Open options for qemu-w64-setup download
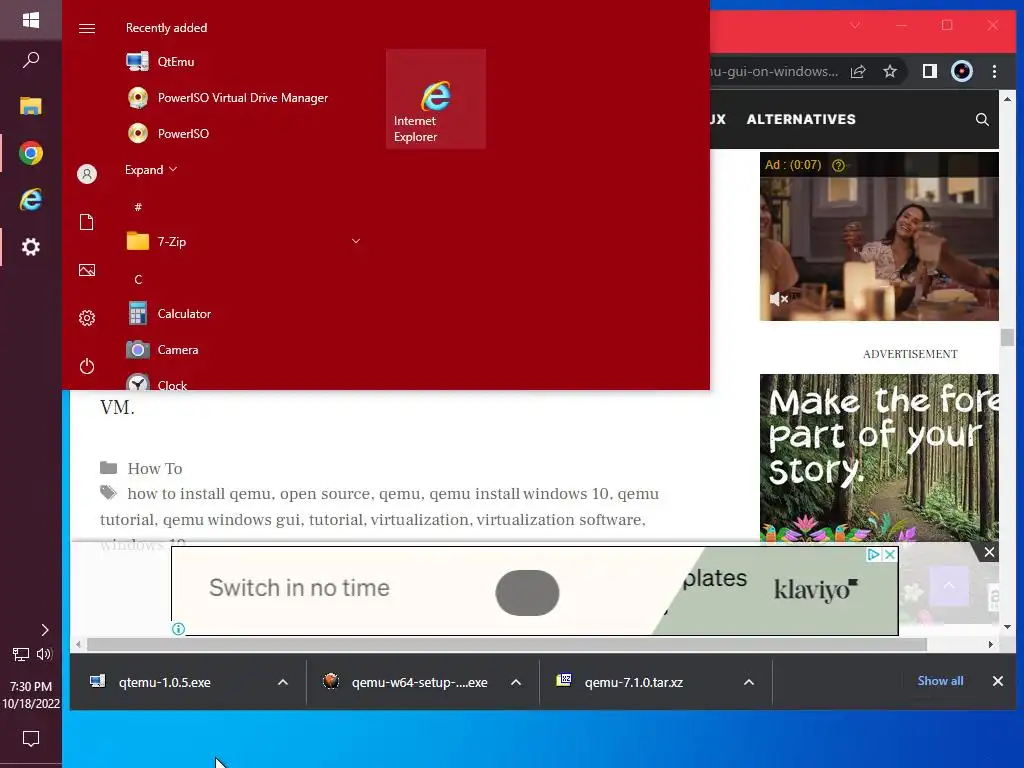 coord(516,682)
